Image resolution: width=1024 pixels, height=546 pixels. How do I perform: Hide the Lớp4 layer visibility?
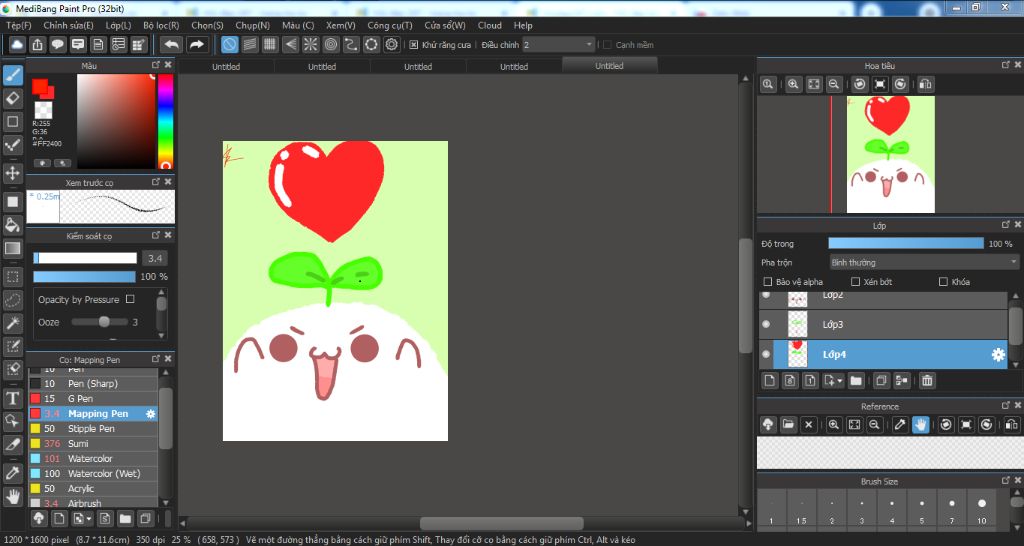pos(766,355)
